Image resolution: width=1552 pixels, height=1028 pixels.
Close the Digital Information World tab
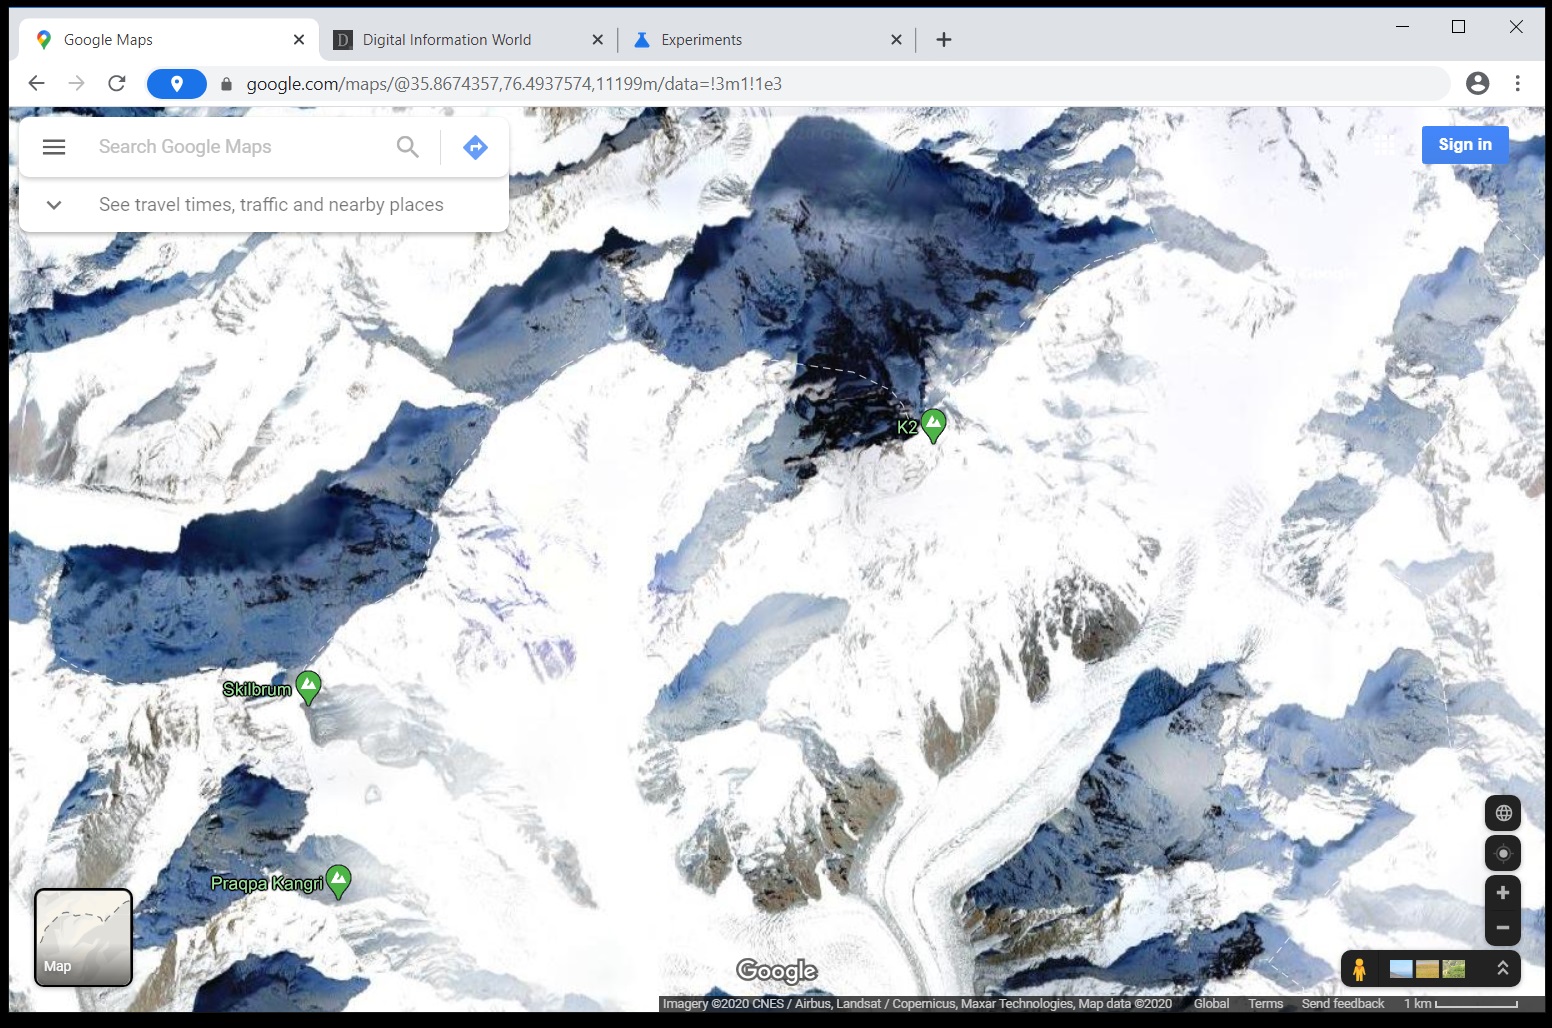tap(597, 40)
